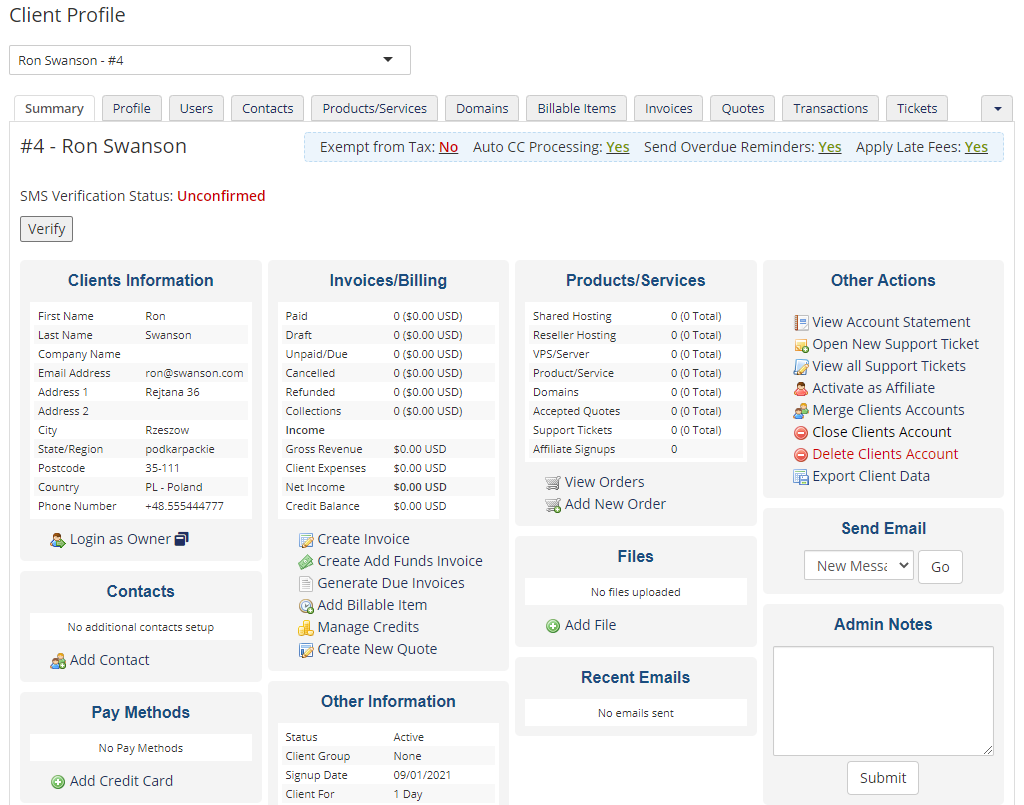Image resolution: width=1024 pixels, height=805 pixels.
Task: Click the Add Contact link
Action: coord(109,661)
